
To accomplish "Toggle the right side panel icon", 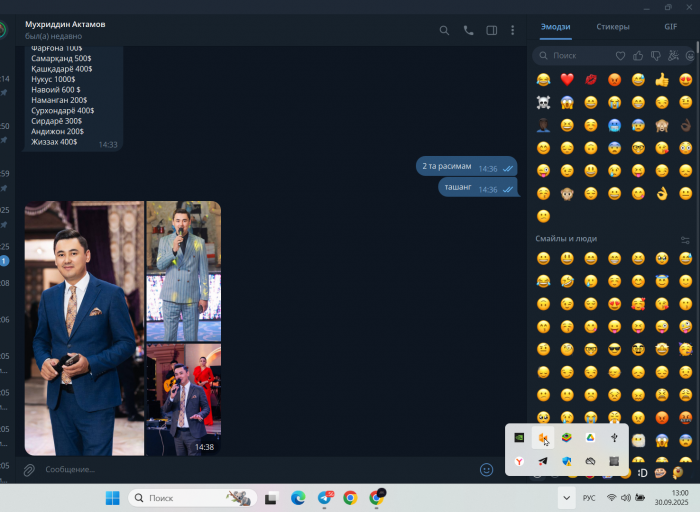I will click(x=492, y=30).
